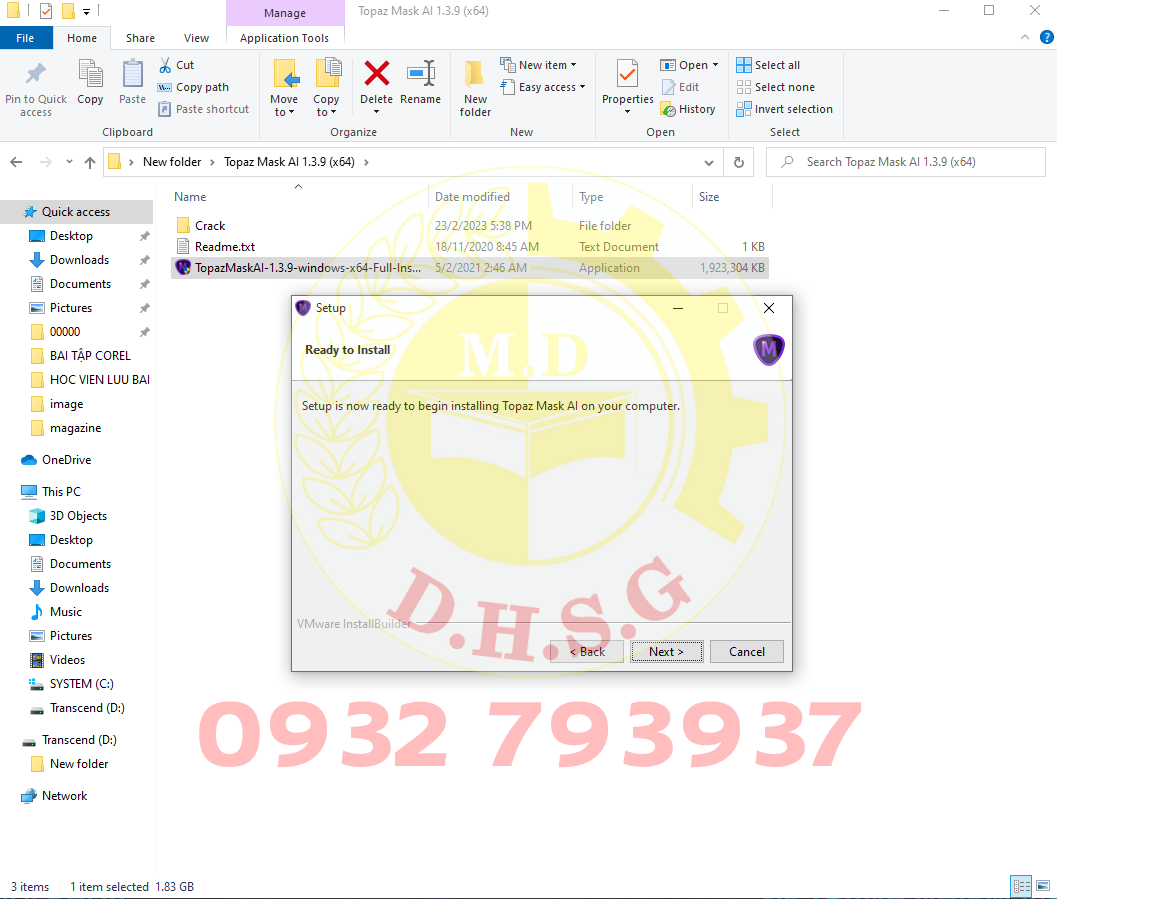1152x899 pixels.
Task: Click Quick access in sidebar
Action: tap(76, 212)
